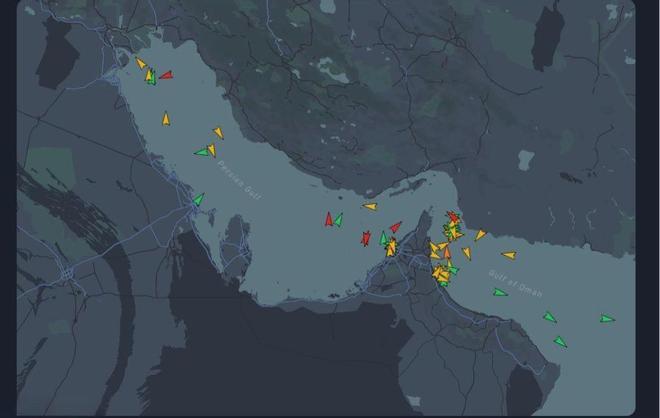Click the yellow ship nearest Gulf of Oman label
This screenshot has height=418, width=660.
[x=508, y=255]
